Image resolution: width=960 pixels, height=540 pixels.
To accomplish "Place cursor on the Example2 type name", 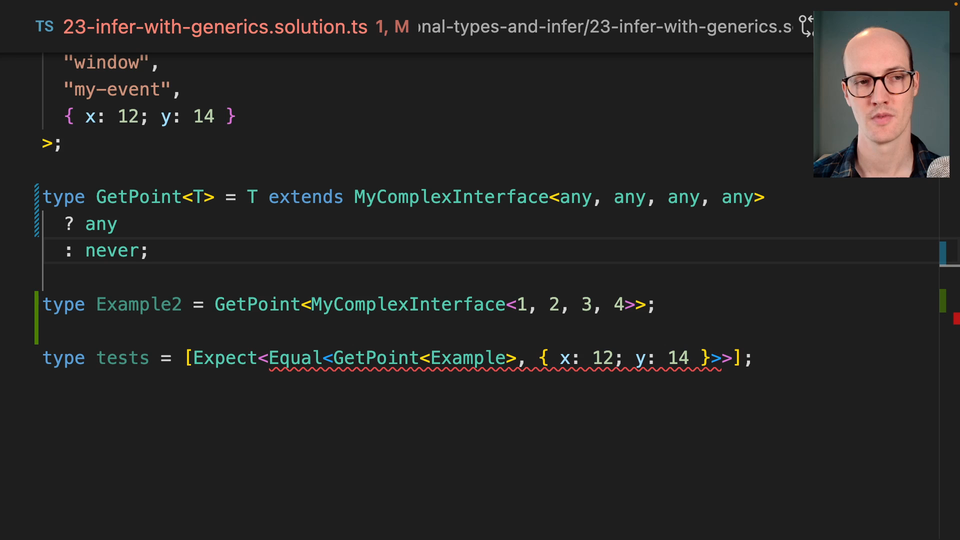I will coord(139,304).
